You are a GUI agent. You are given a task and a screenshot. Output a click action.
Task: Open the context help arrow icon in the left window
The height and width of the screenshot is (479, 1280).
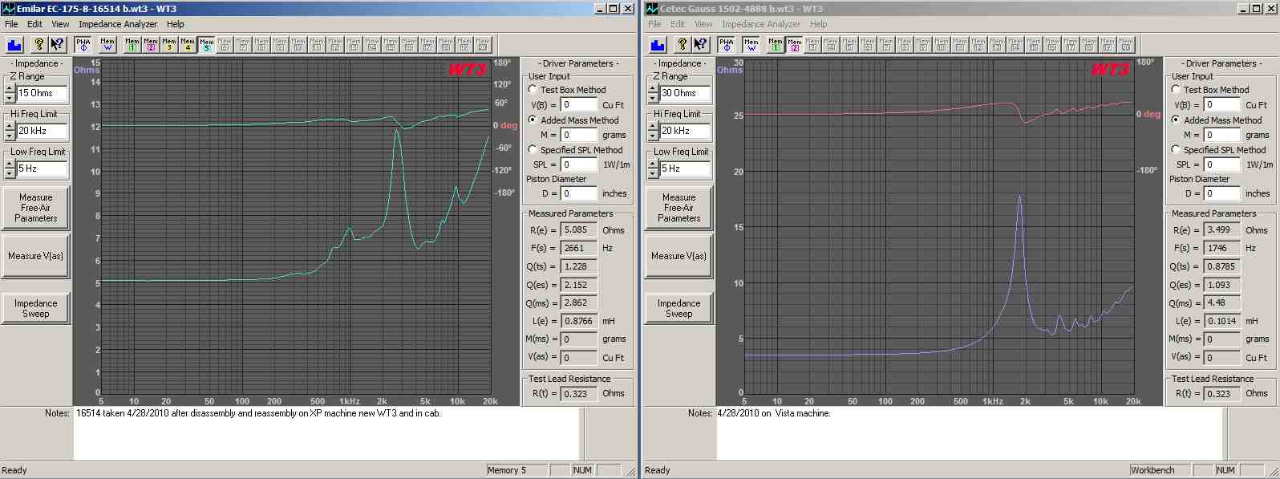pyautogui.click(x=57, y=44)
